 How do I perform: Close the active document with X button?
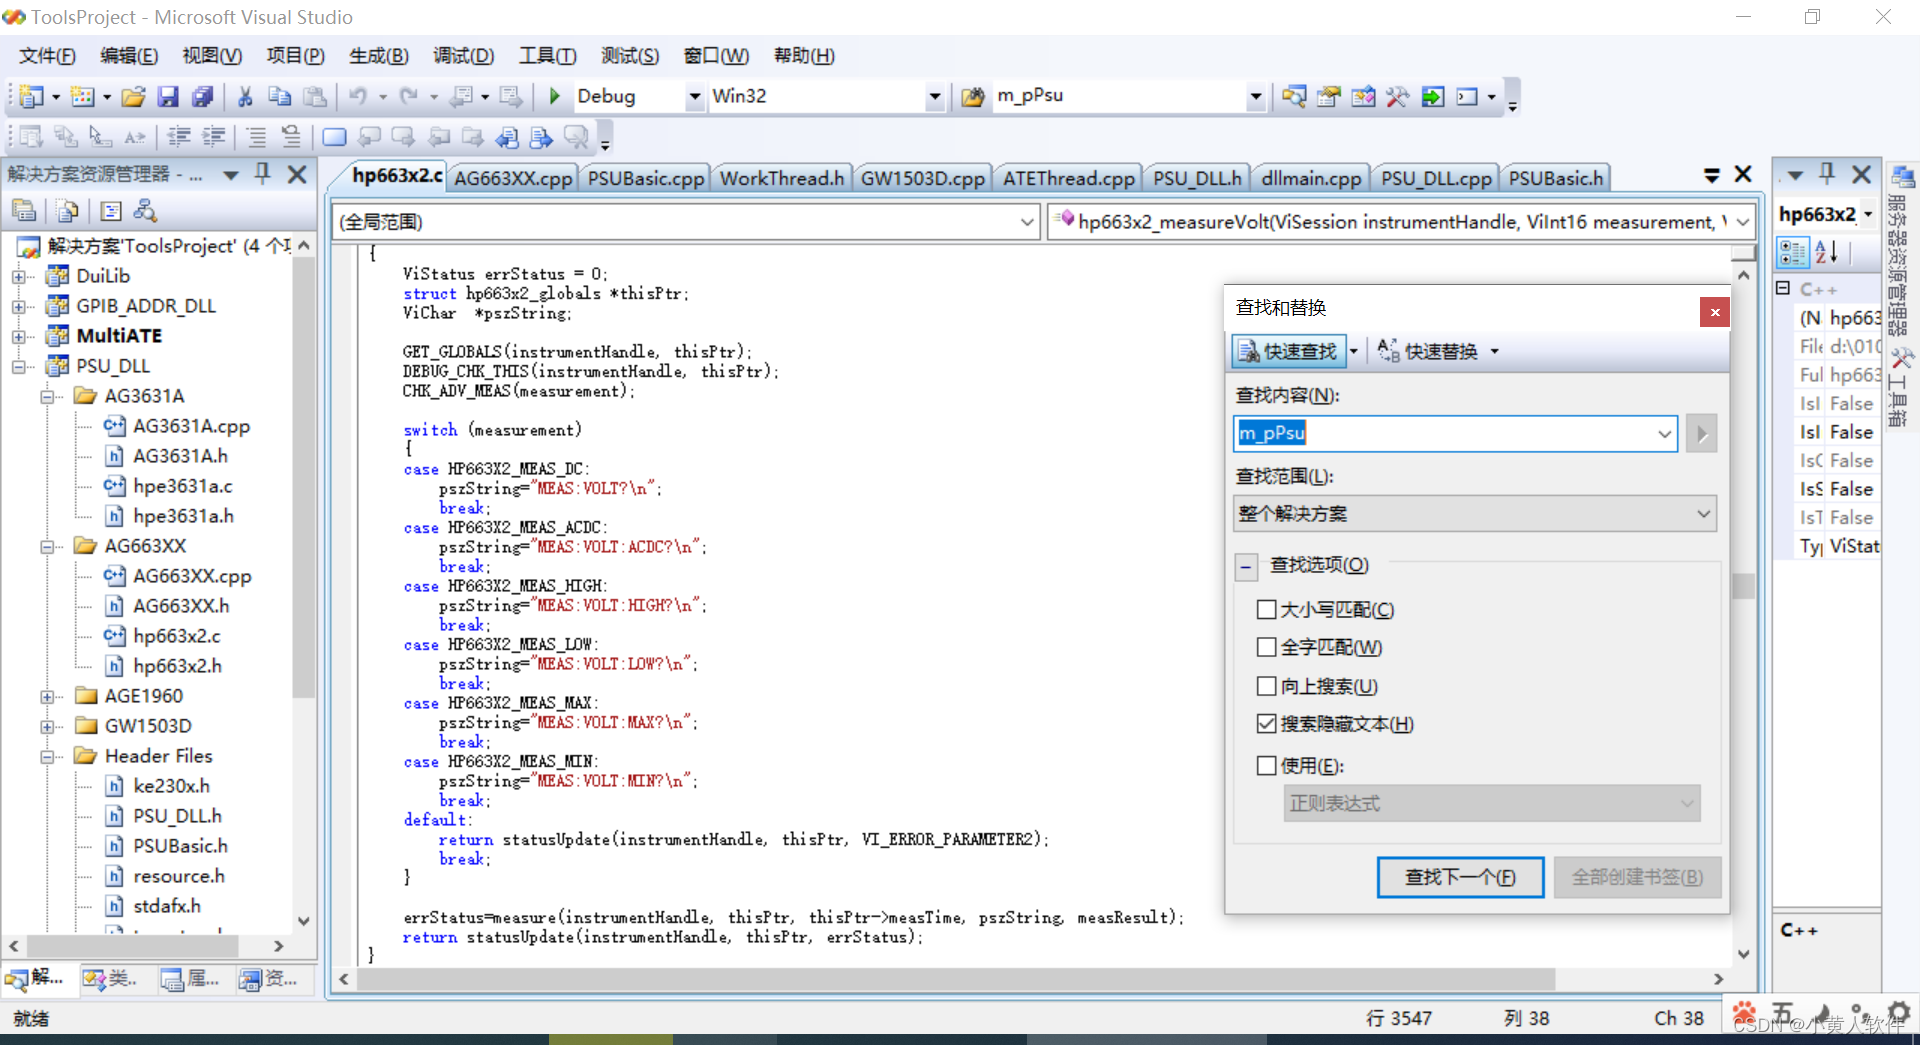[1743, 174]
